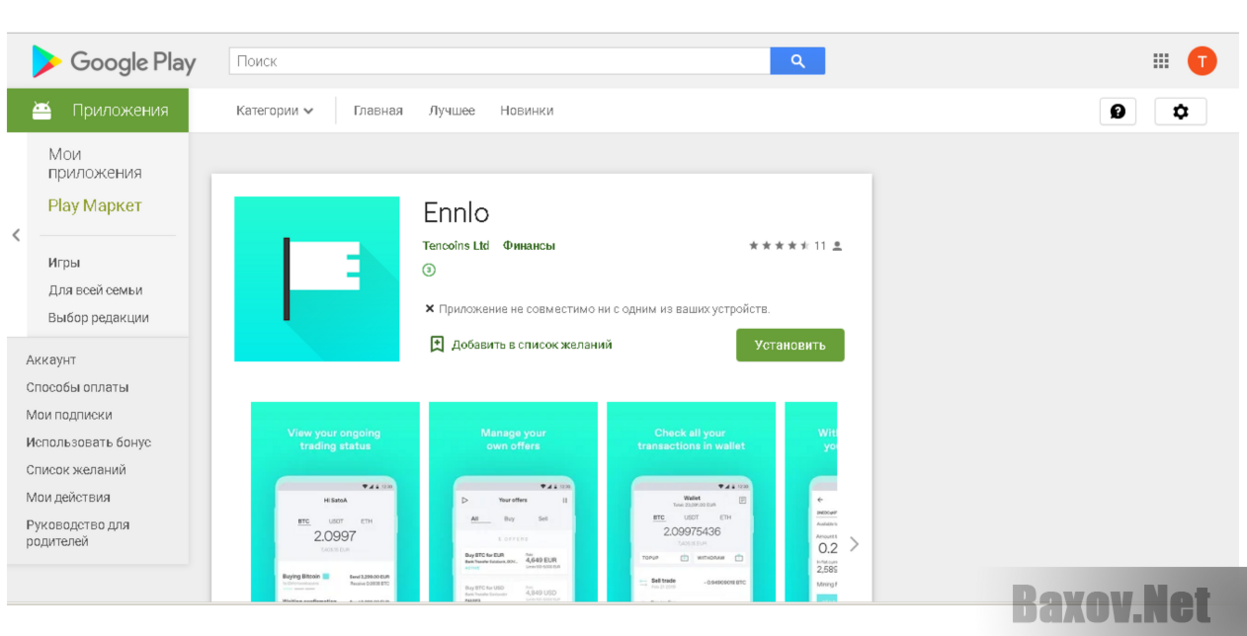
Task: Open Мои действия link
Action: pos(68,497)
